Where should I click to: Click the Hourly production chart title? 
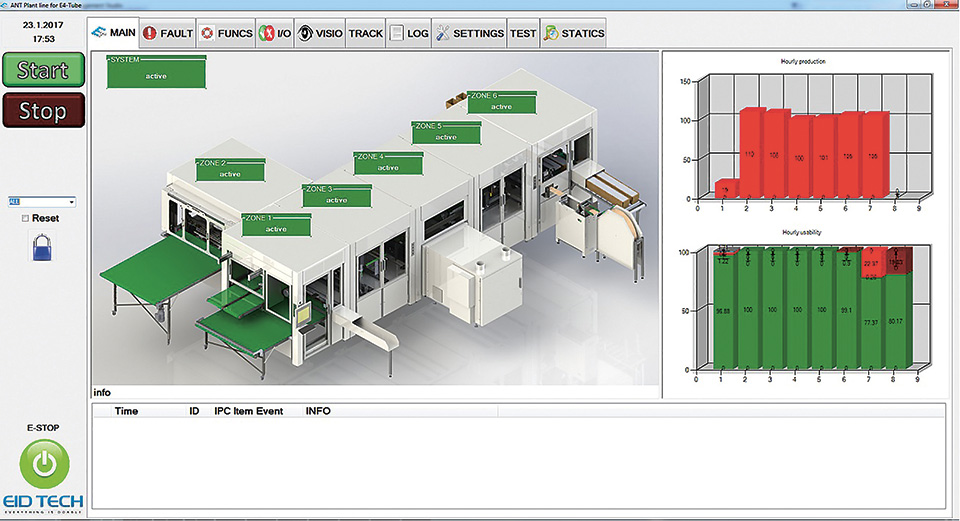(803, 61)
